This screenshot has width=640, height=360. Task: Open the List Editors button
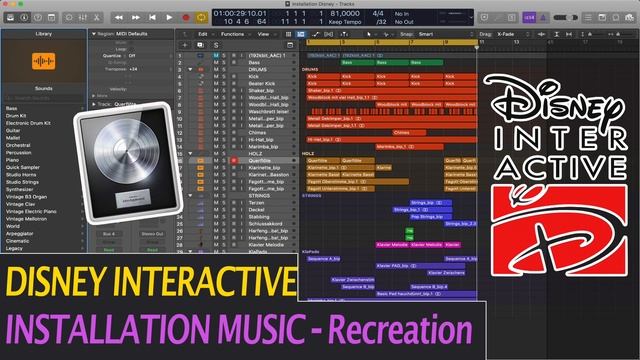coord(588,18)
